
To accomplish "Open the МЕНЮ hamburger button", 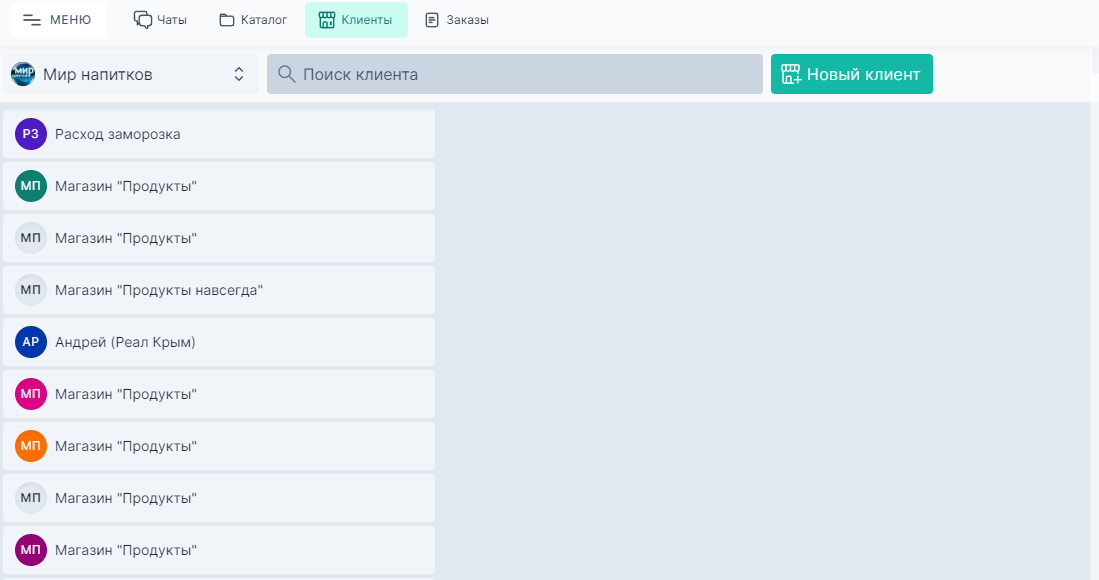I will 57,20.
